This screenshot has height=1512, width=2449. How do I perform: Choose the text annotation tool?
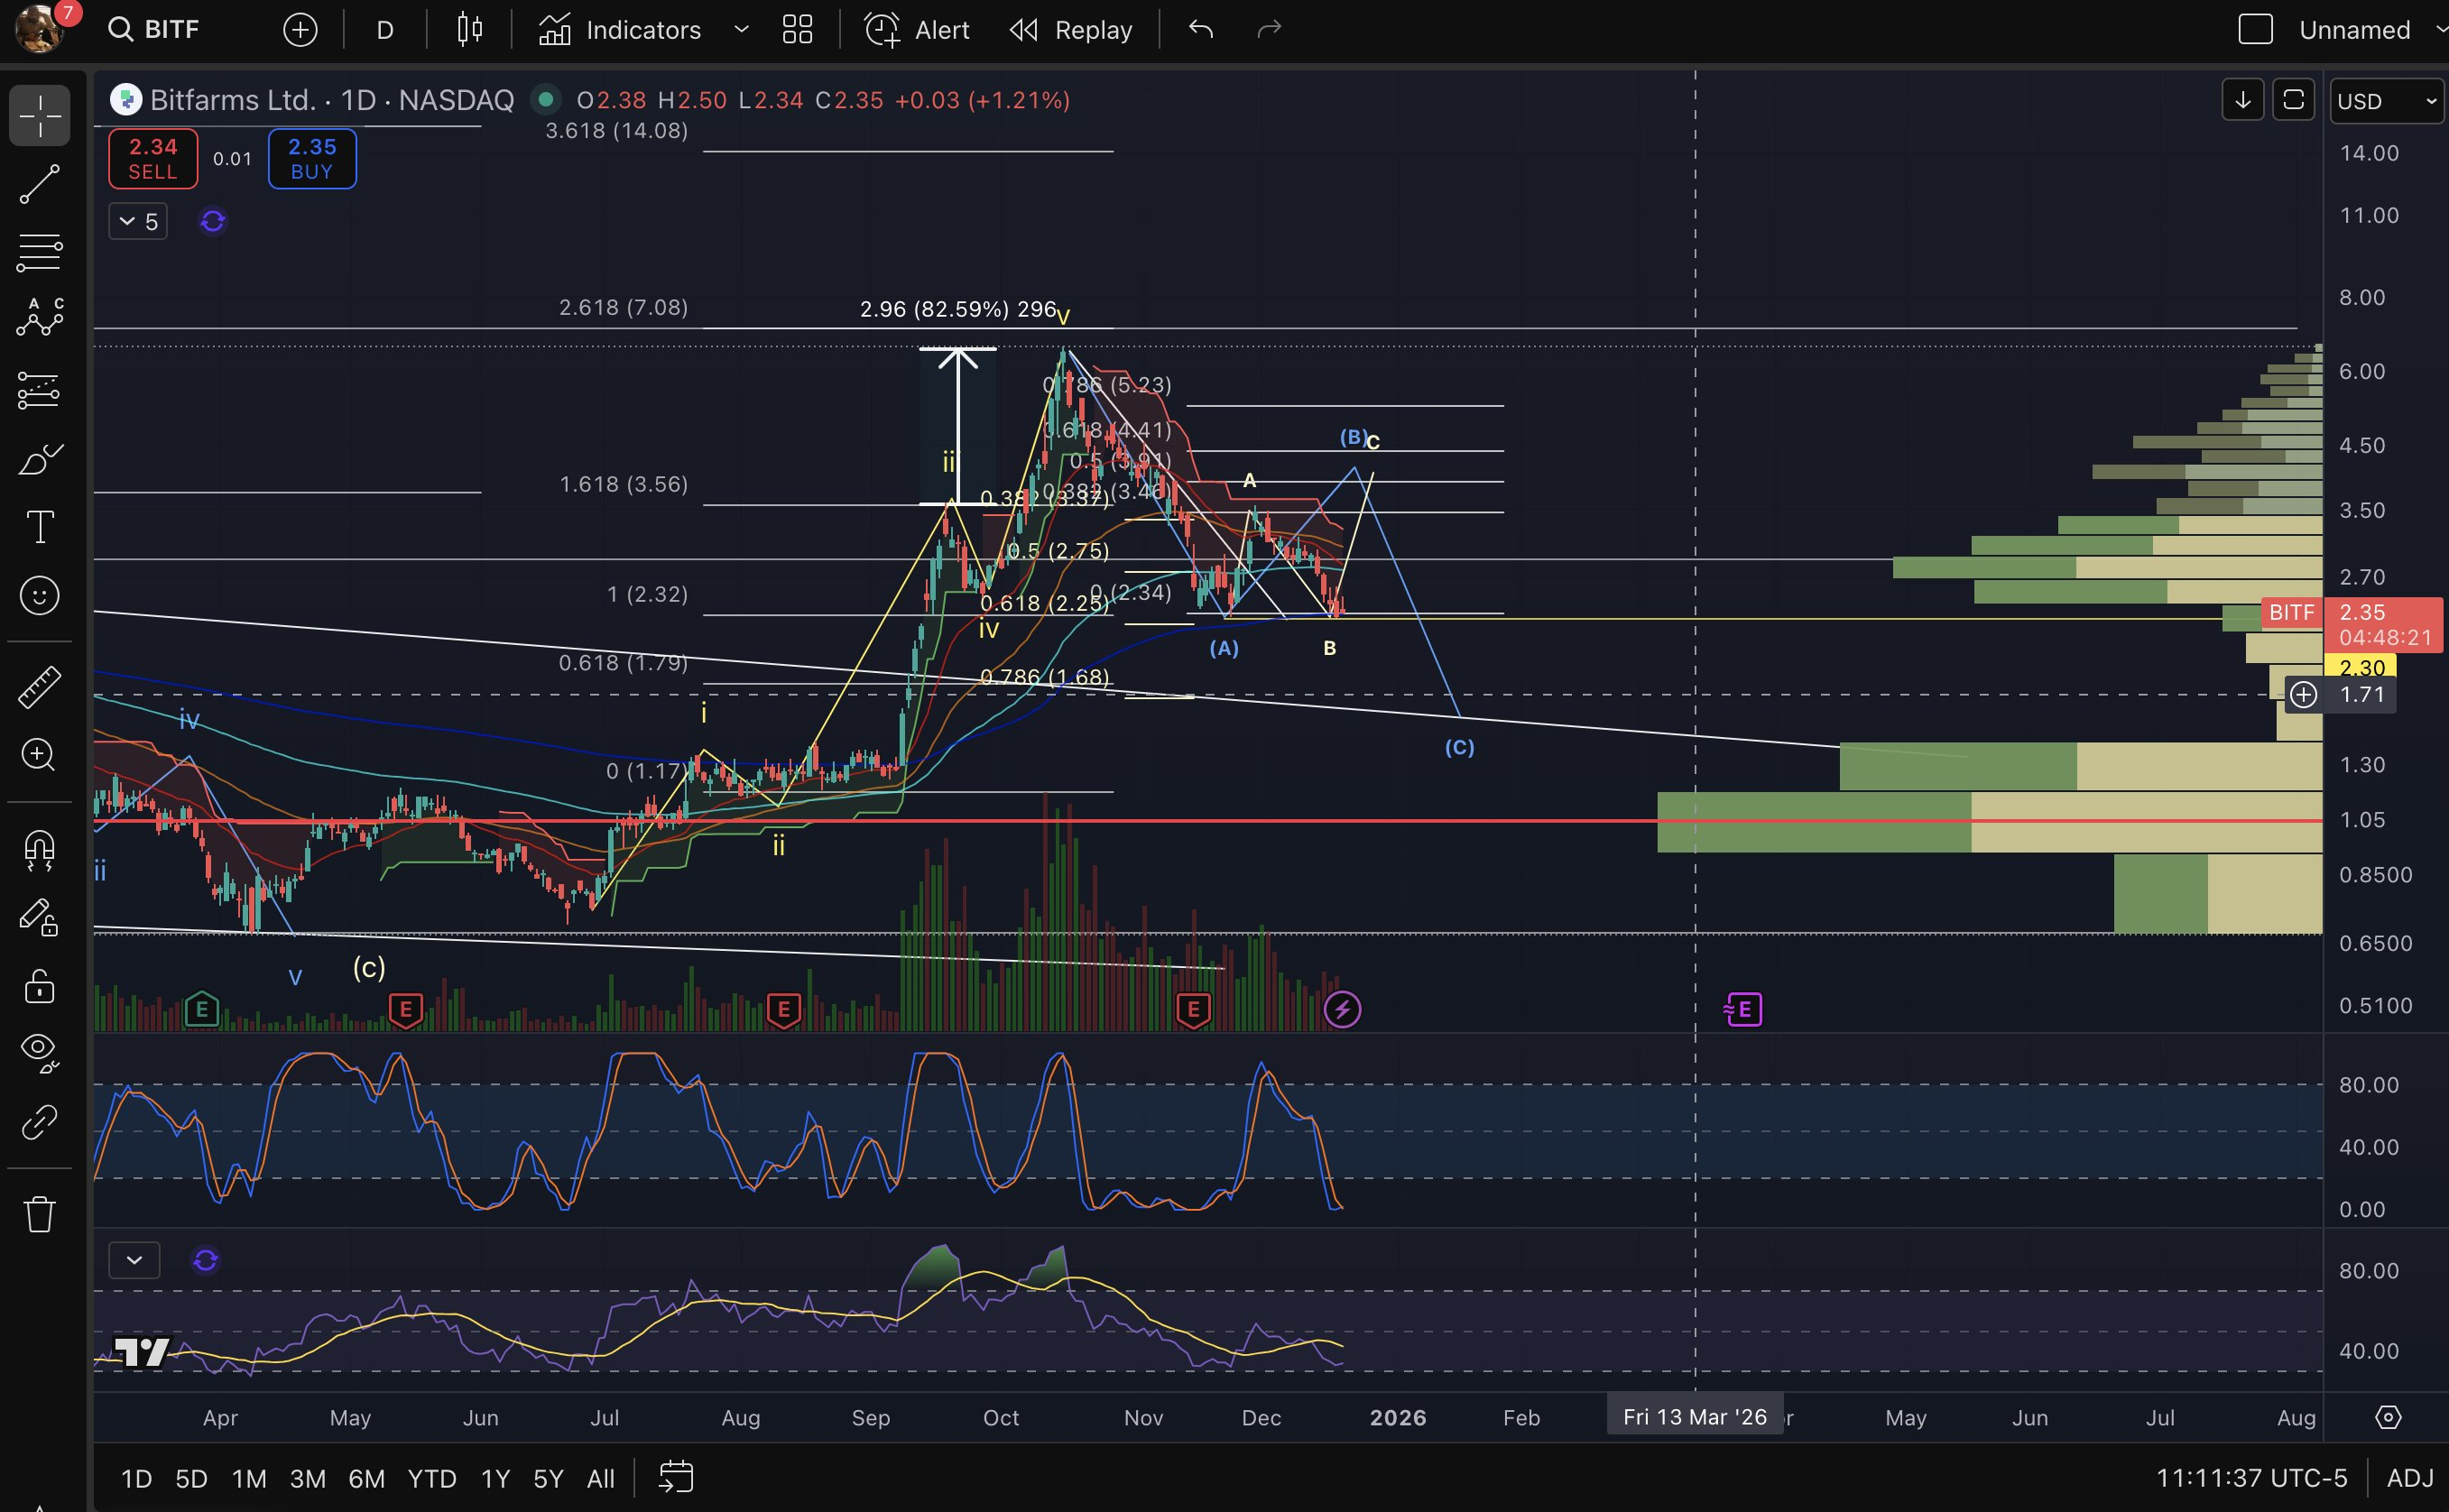pyautogui.click(x=40, y=527)
